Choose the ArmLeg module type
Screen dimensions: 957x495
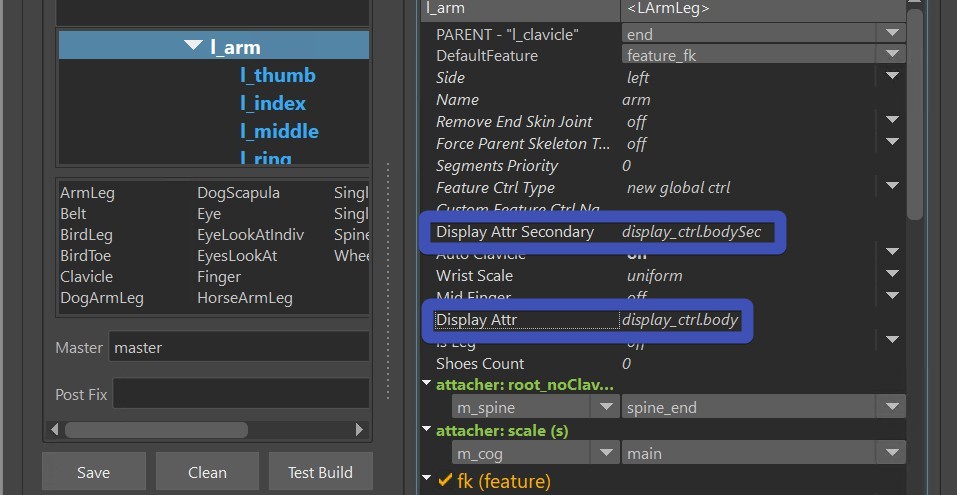87,193
